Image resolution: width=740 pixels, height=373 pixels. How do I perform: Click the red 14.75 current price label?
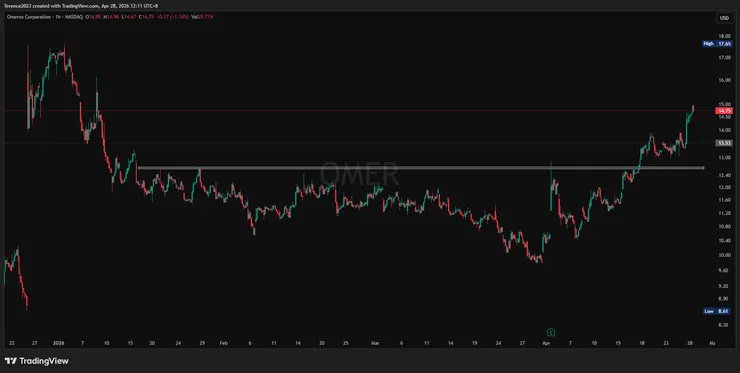click(724, 110)
